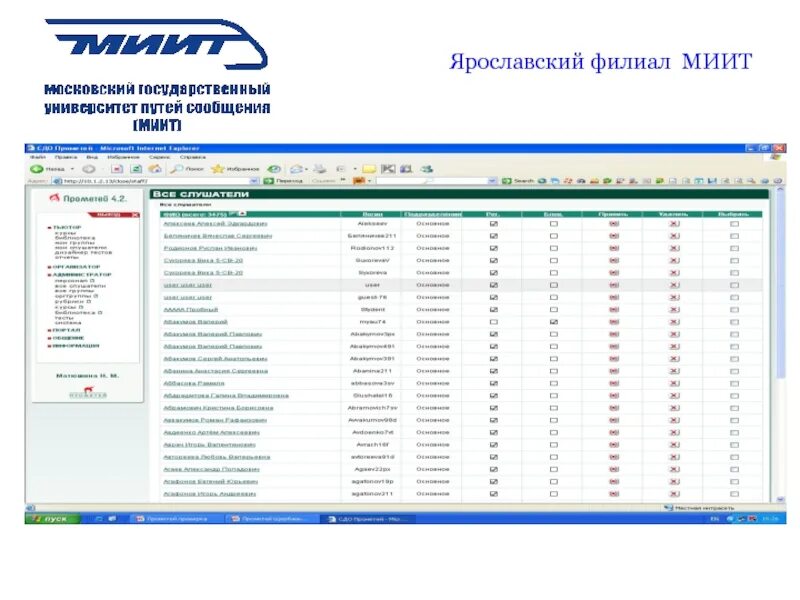Open the Search (Поиск) magnifier button

pos(187,169)
